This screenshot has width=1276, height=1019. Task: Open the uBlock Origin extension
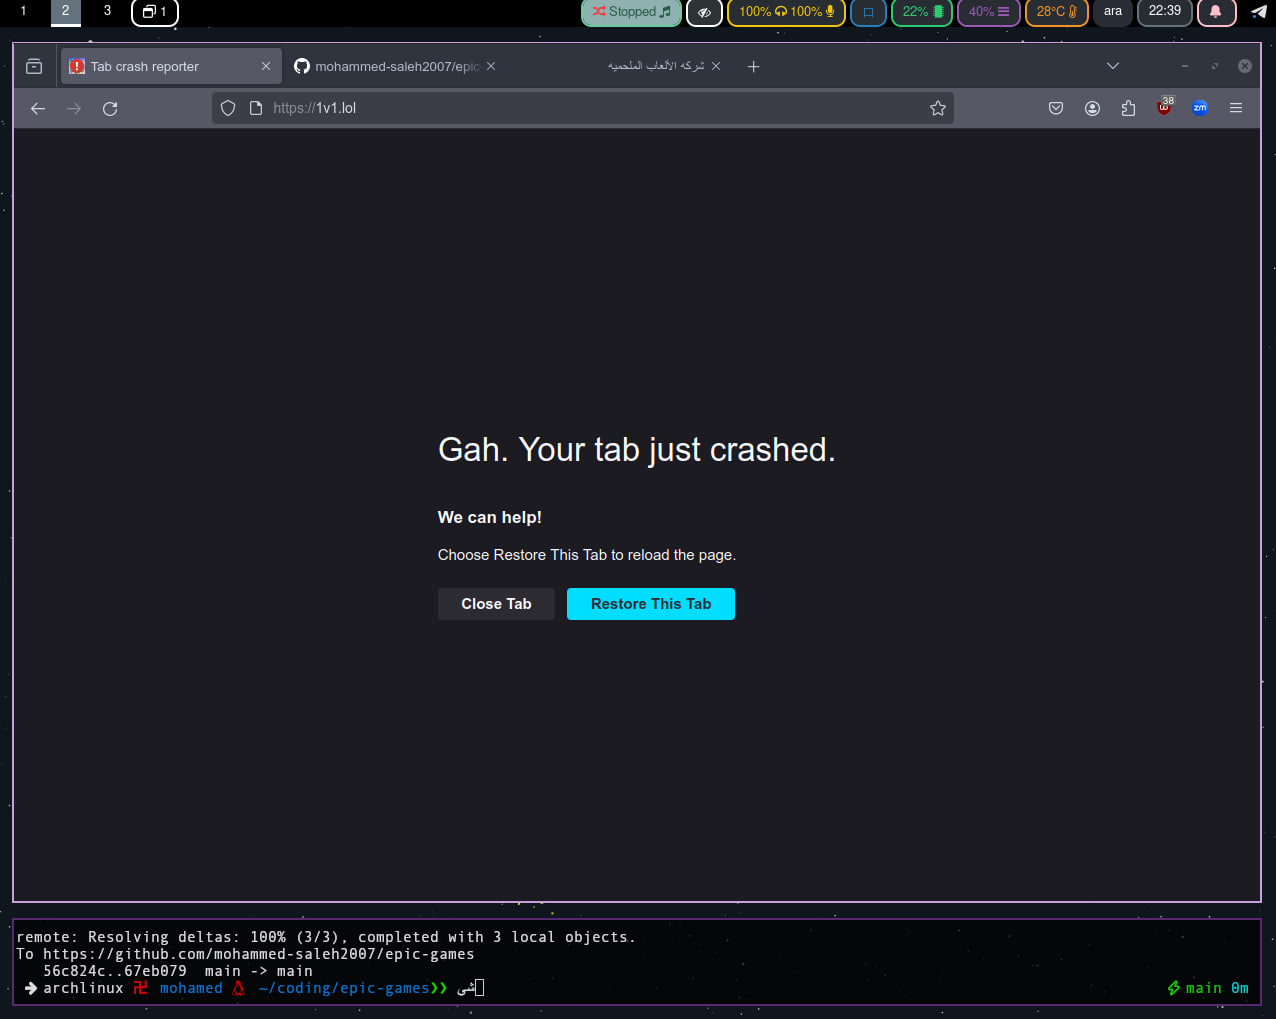click(1164, 108)
